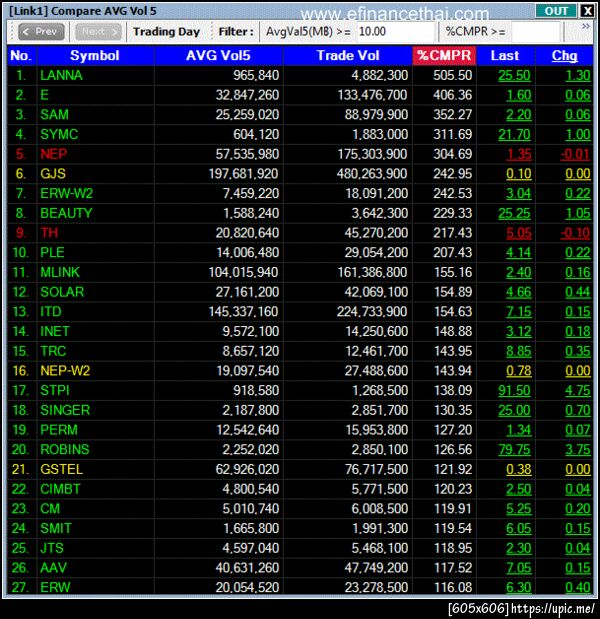The height and width of the screenshot is (619, 600).
Task: Open LANNA last price 25.50 link
Action: 514,75
